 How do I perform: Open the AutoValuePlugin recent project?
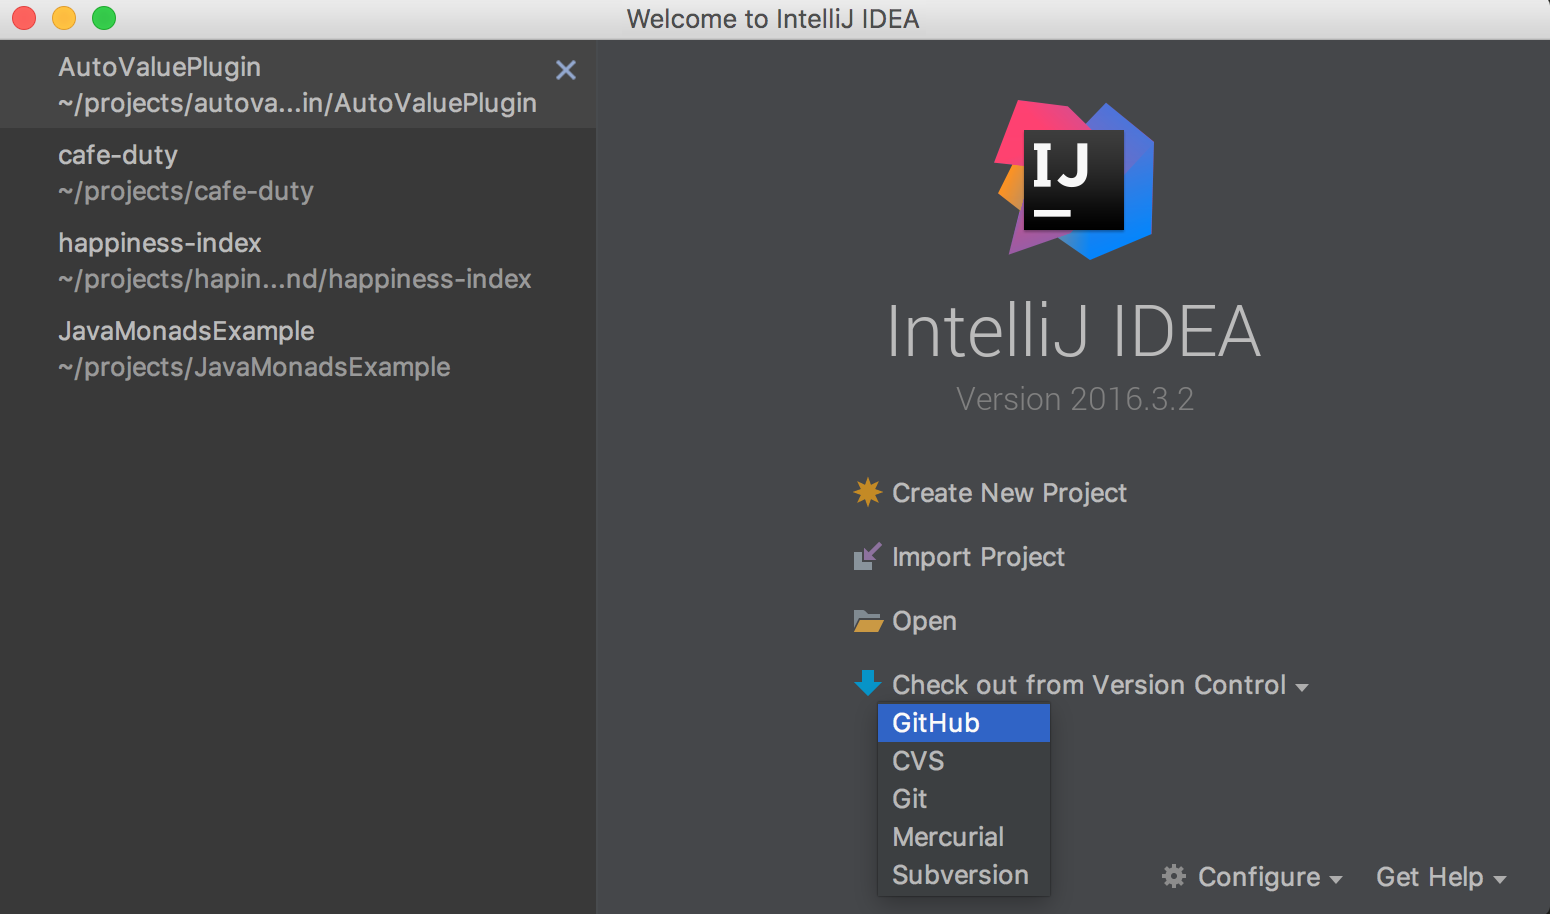[298, 84]
